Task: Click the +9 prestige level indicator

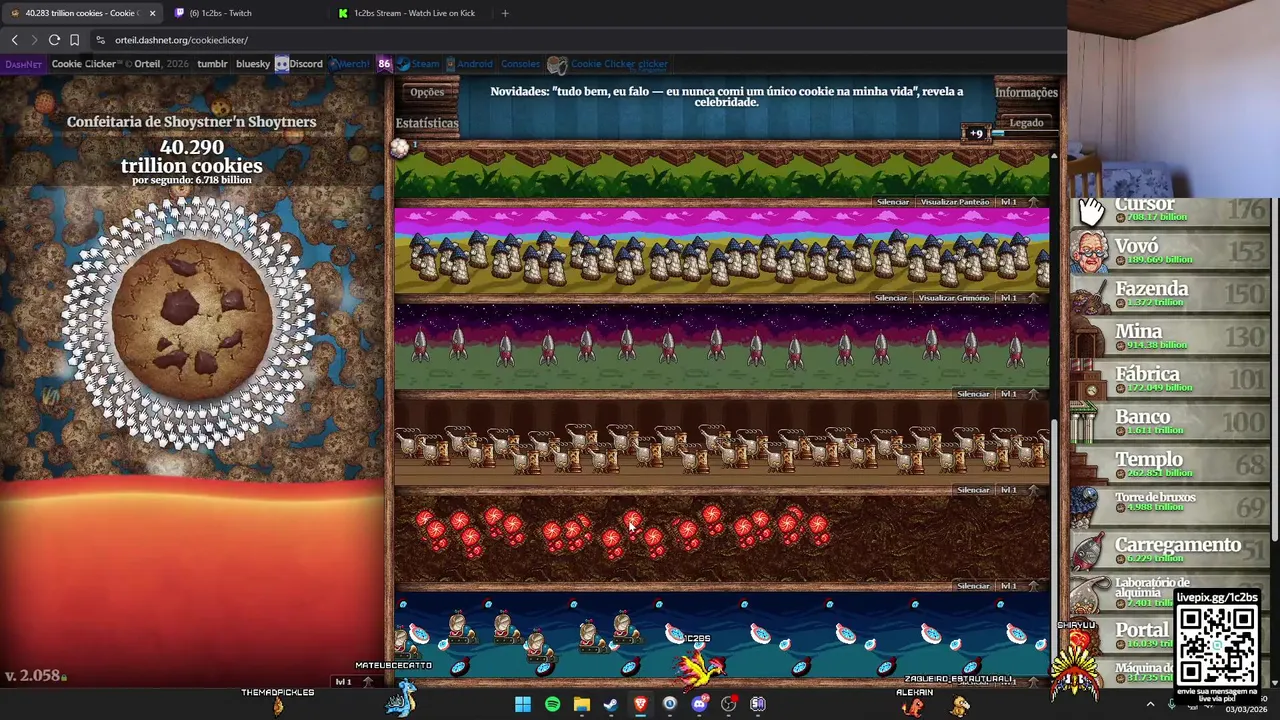Action: click(975, 133)
